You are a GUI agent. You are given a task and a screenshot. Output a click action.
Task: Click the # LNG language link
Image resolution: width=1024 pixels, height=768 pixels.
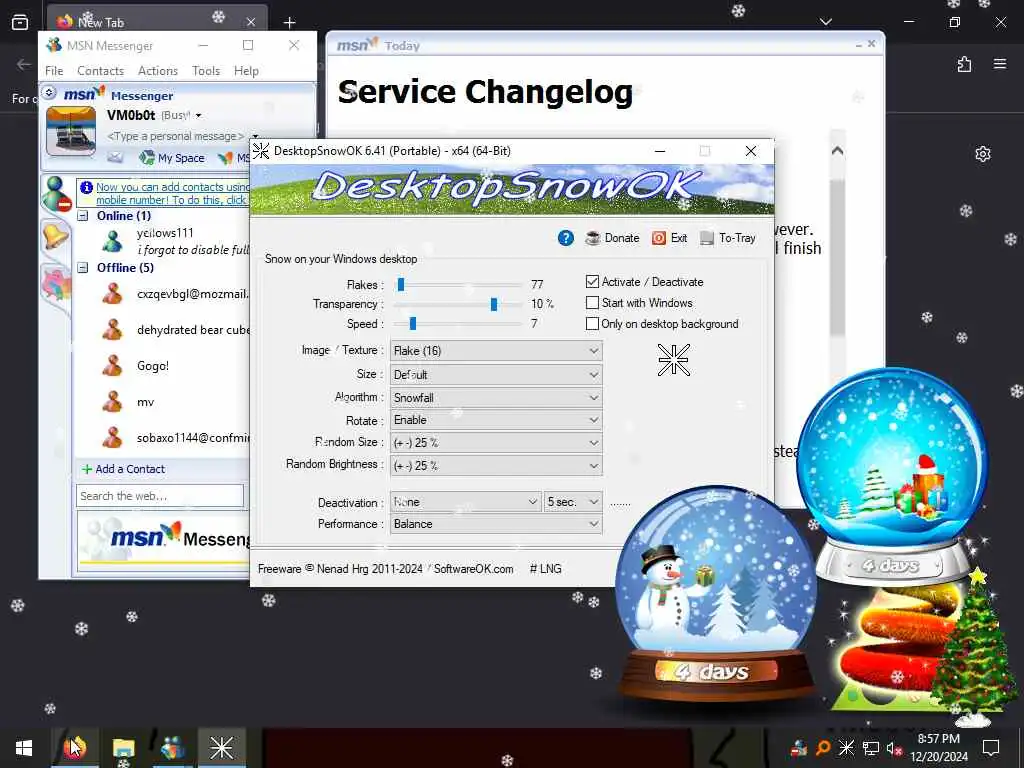point(545,569)
